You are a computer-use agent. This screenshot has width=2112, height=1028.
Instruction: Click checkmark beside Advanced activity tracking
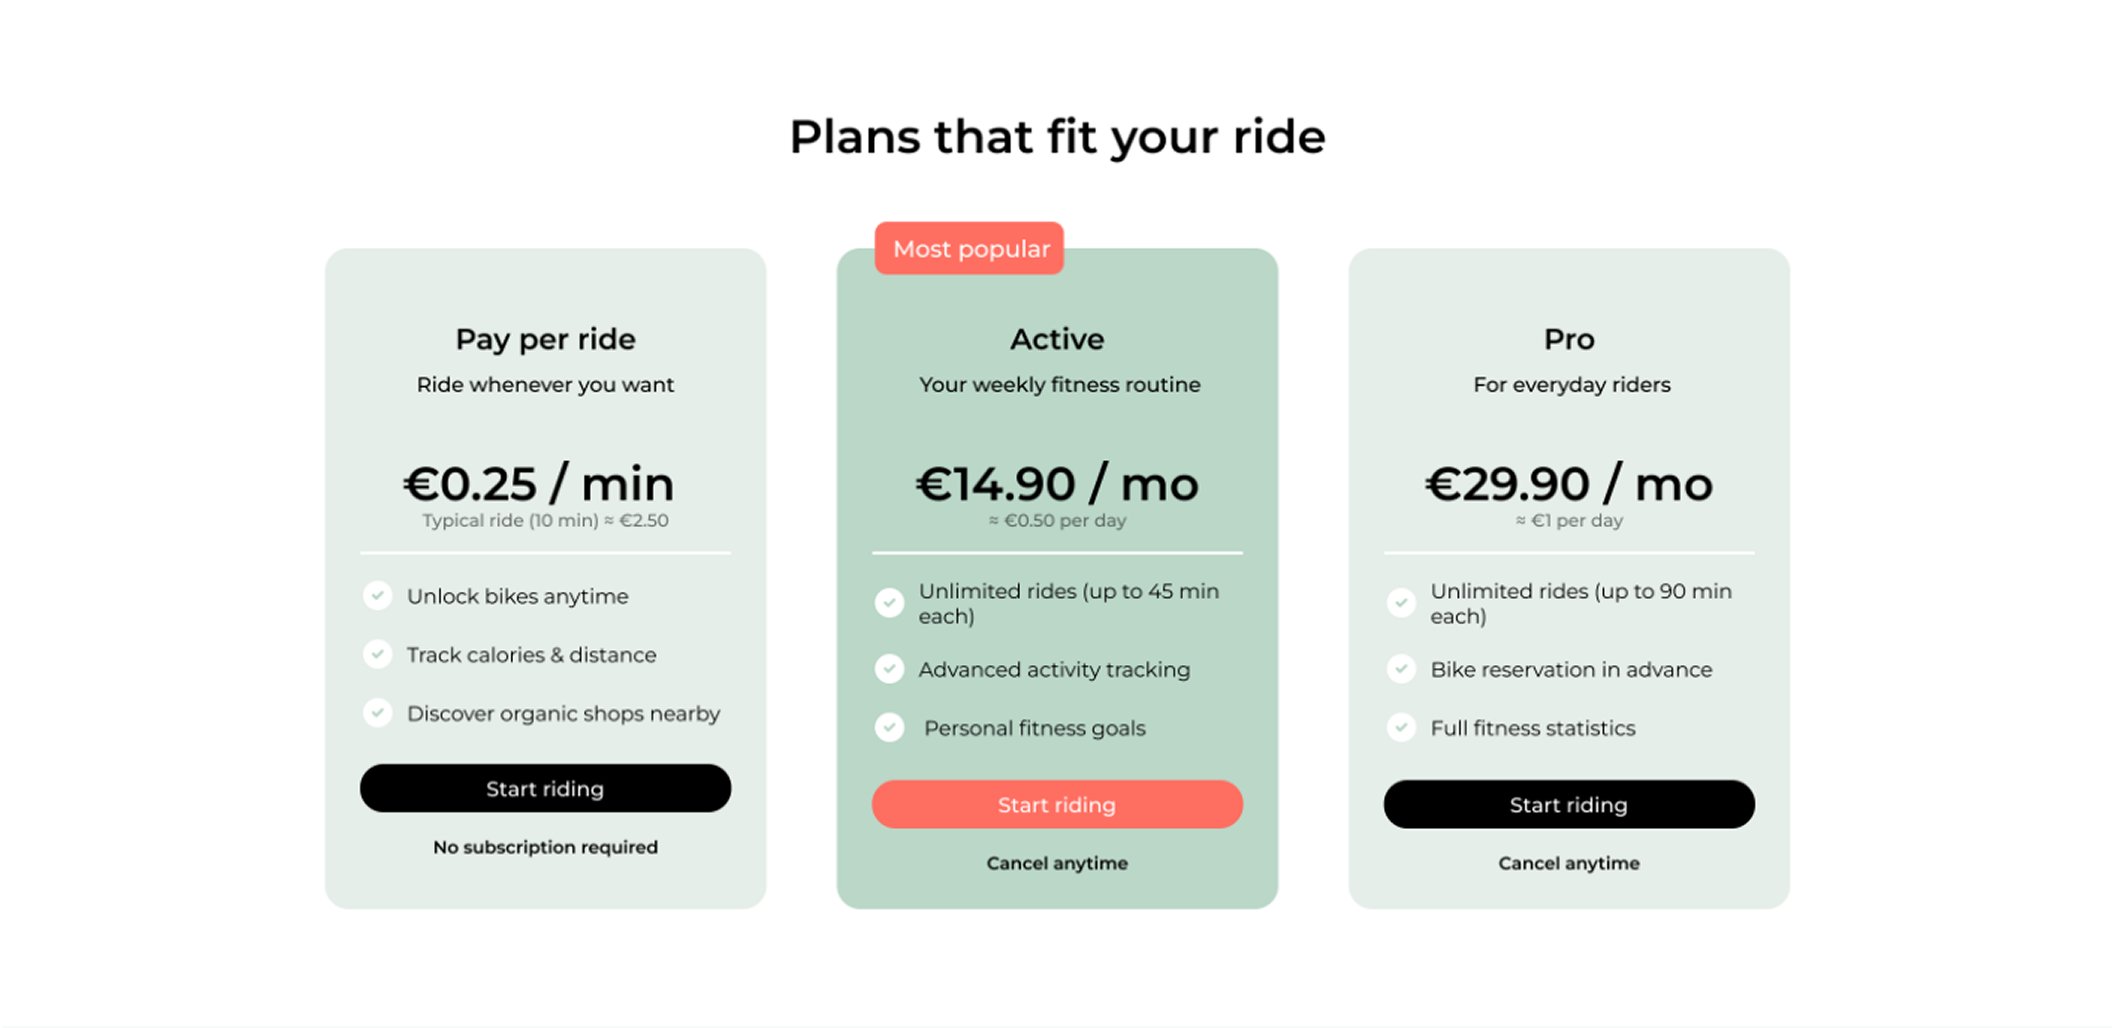tap(889, 669)
